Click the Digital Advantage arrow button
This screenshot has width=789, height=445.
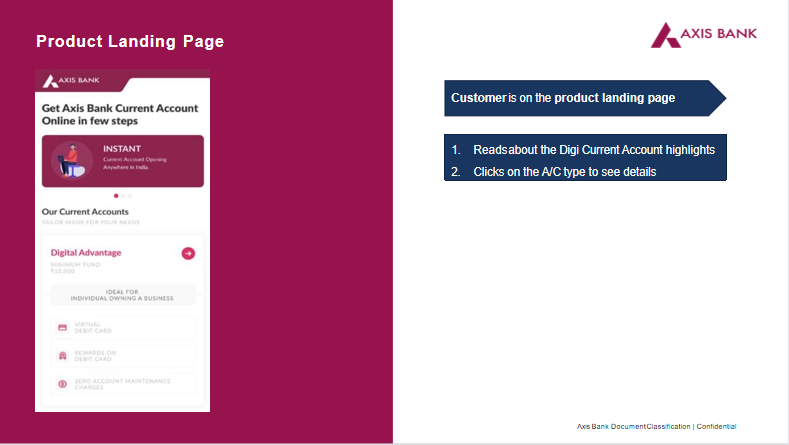(x=188, y=253)
